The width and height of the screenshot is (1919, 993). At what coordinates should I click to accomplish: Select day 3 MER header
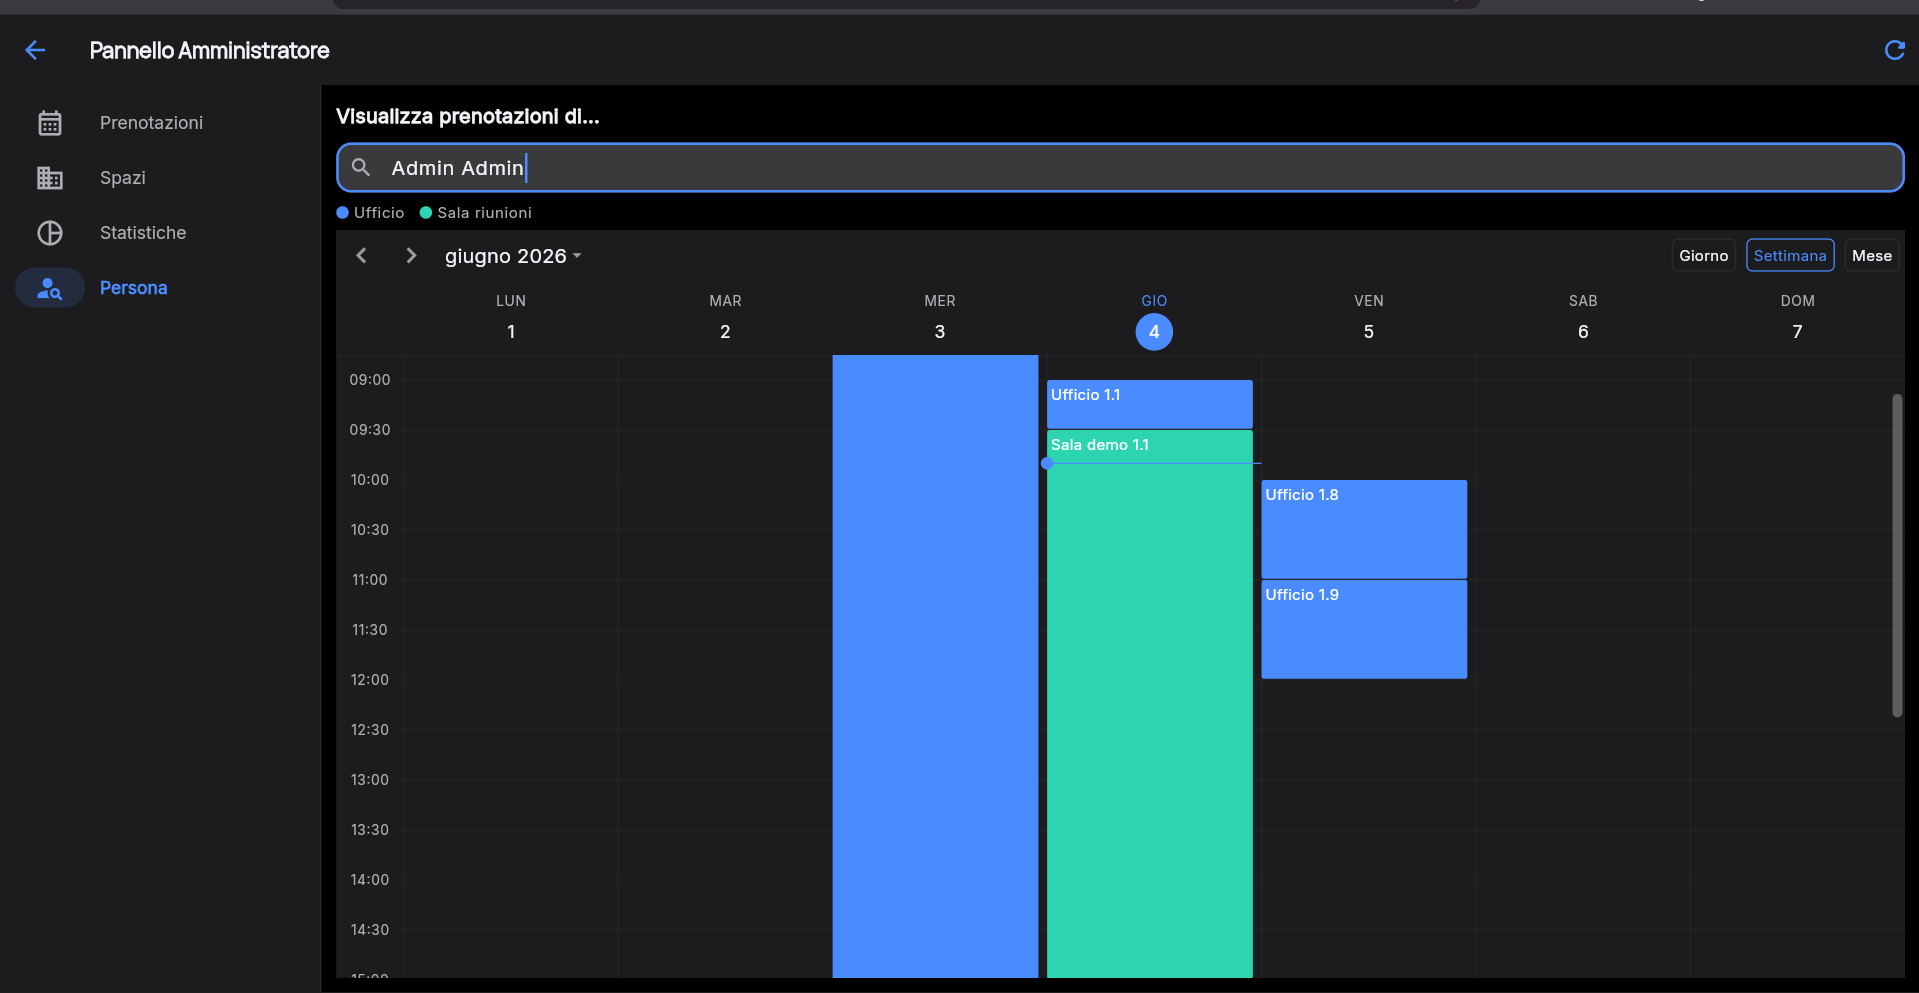(940, 318)
